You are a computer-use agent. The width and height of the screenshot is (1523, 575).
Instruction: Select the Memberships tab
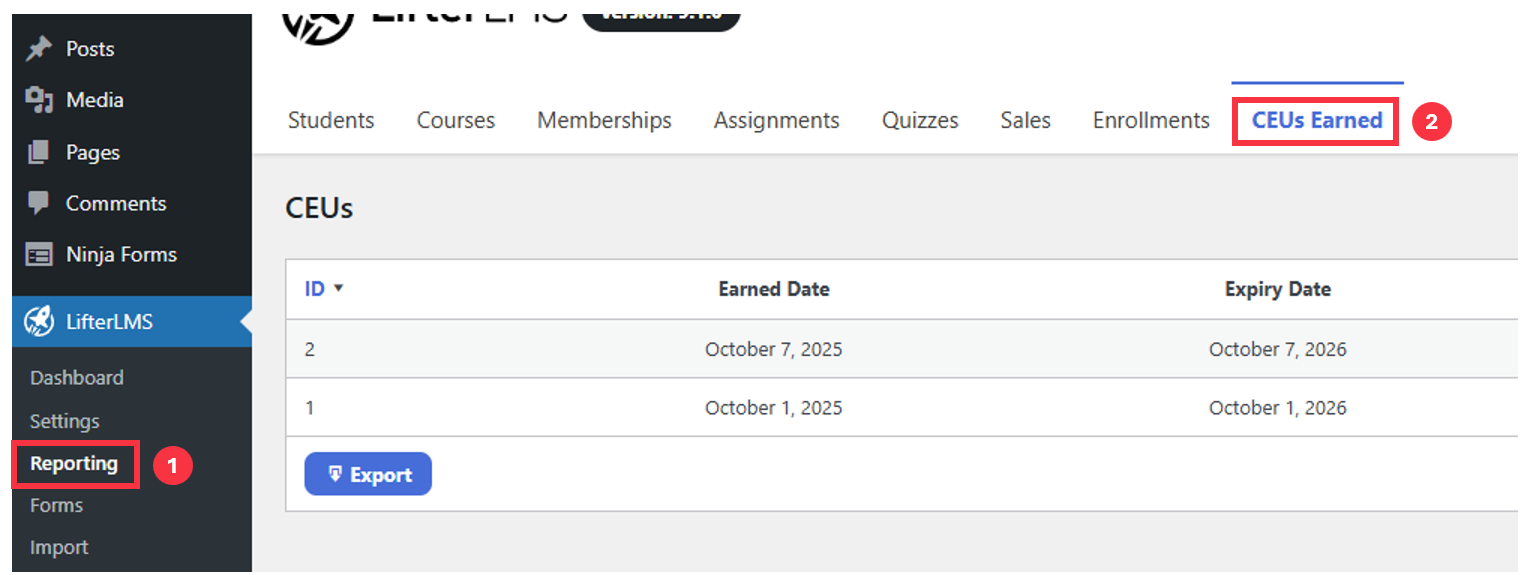pyautogui.click(x=604, y=120)
